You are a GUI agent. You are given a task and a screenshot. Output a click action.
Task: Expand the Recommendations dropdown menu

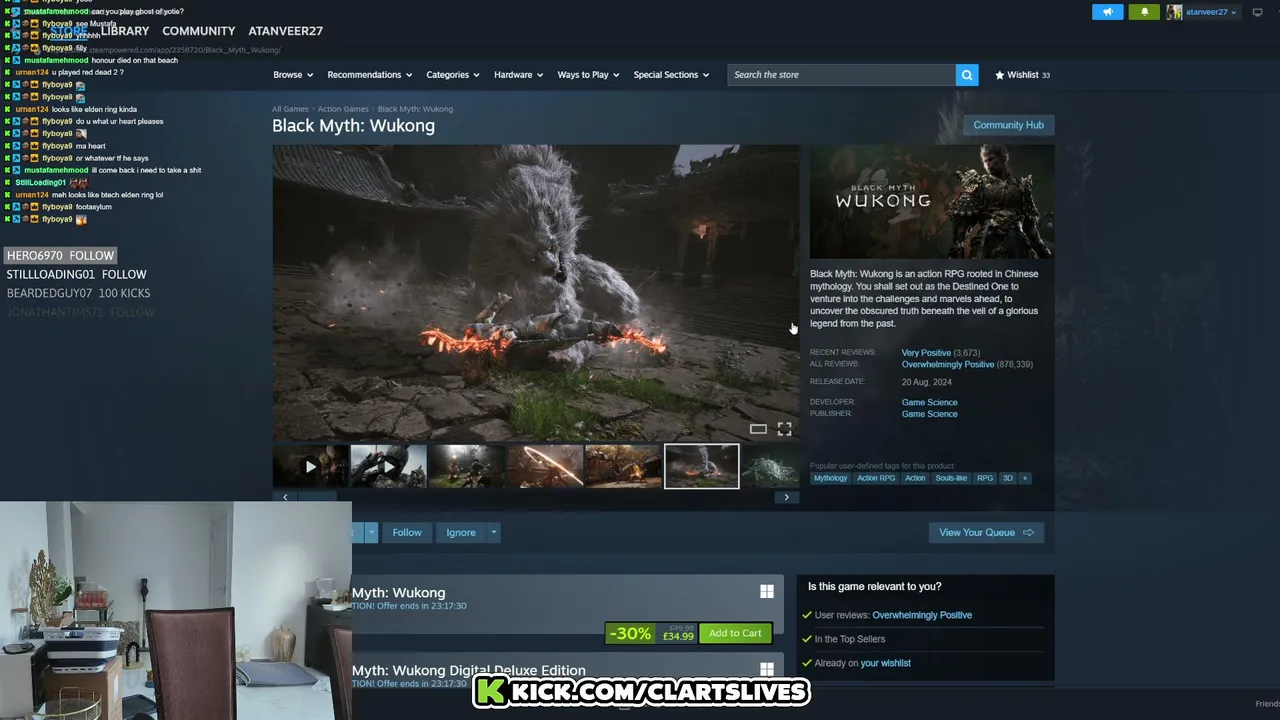click(370, 75)
